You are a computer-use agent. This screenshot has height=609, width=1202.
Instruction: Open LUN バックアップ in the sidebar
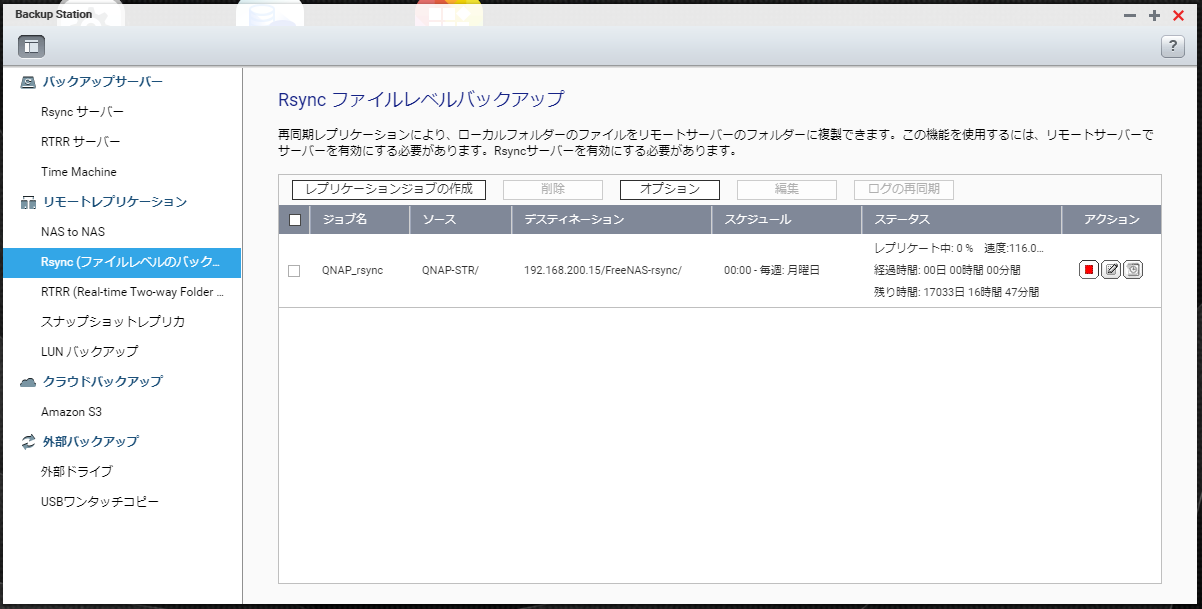click(x=90, y=352)
